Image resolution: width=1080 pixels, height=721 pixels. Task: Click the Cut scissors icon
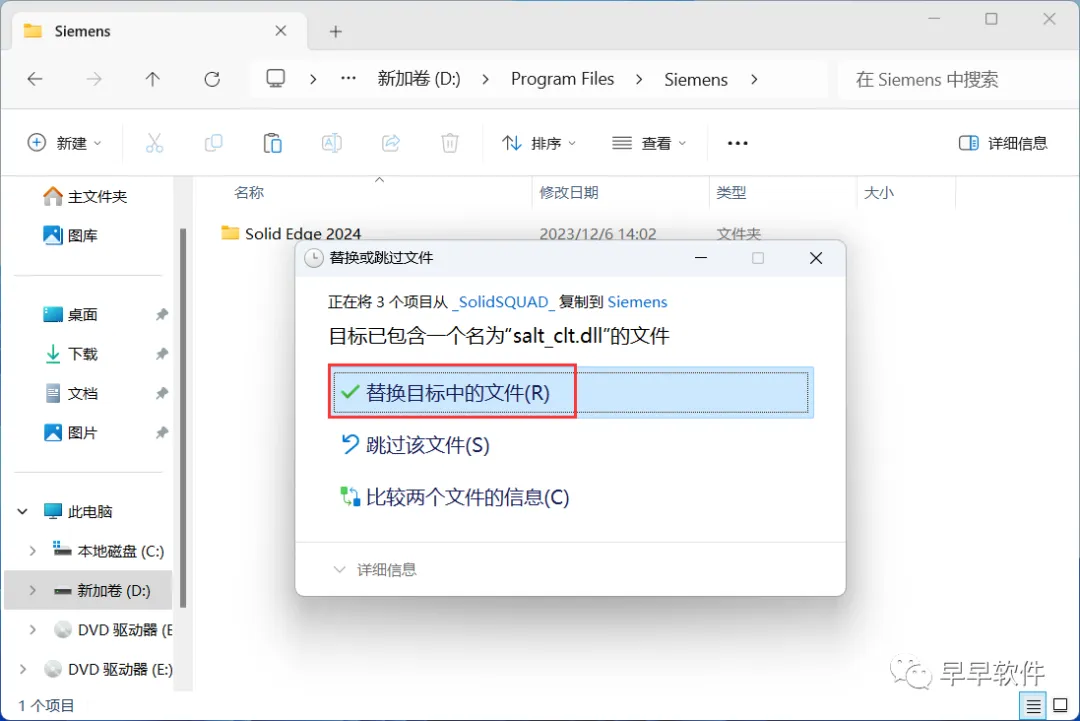pos(154,143)
